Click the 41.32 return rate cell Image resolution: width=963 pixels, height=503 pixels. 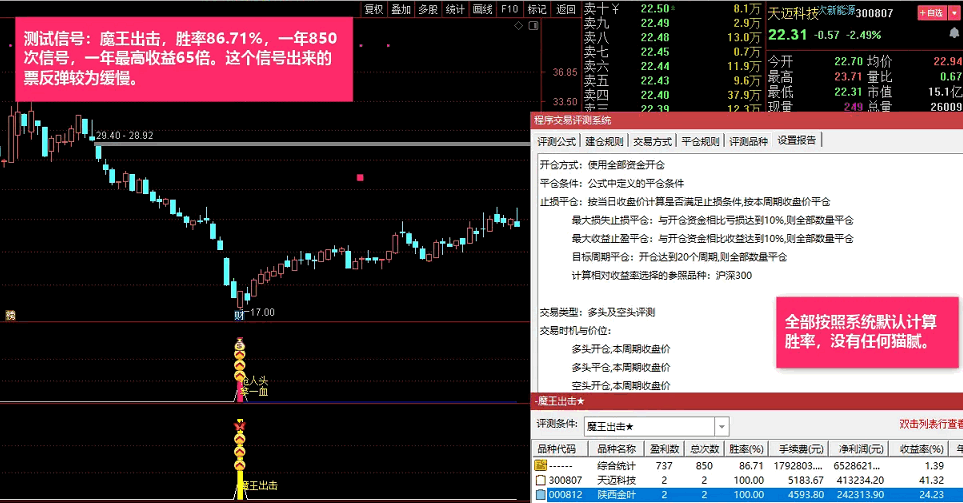932,480
